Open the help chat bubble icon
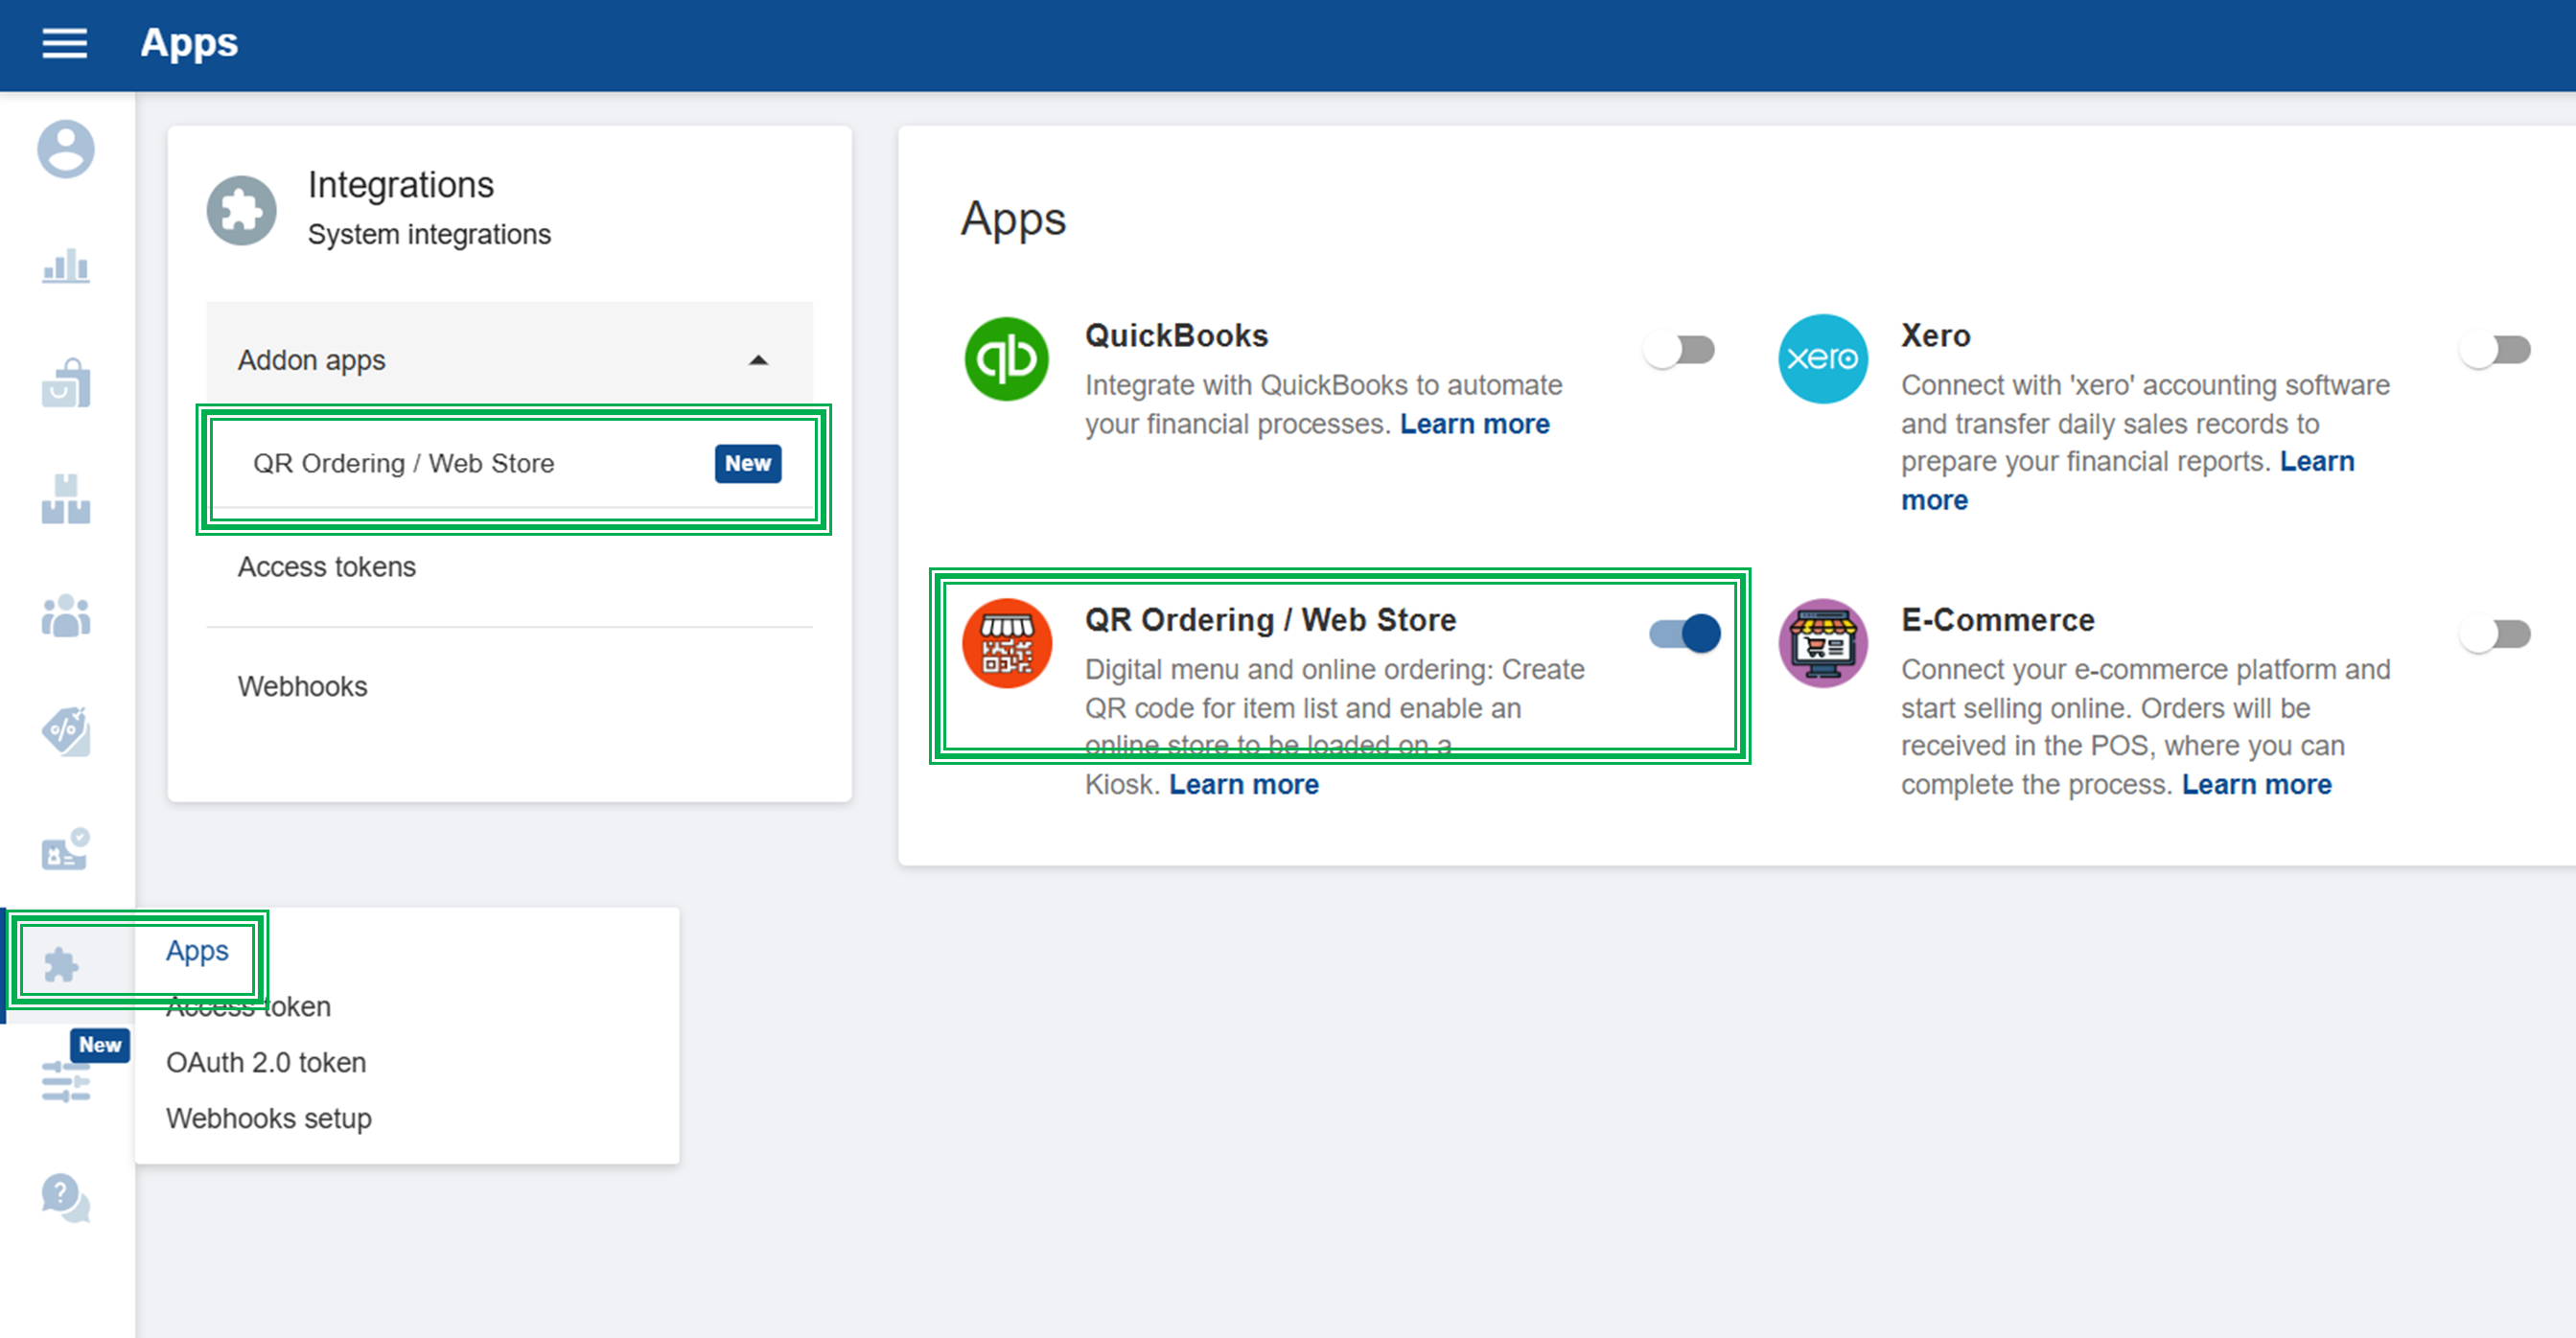This screenshot has width=2576, height=1338. tap(66, 1197)
